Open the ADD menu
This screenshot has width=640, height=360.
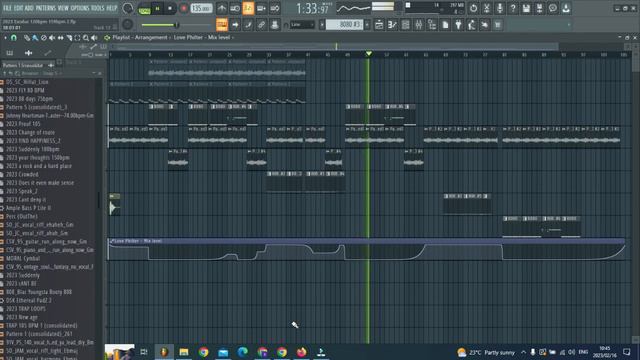coord(29,8)
